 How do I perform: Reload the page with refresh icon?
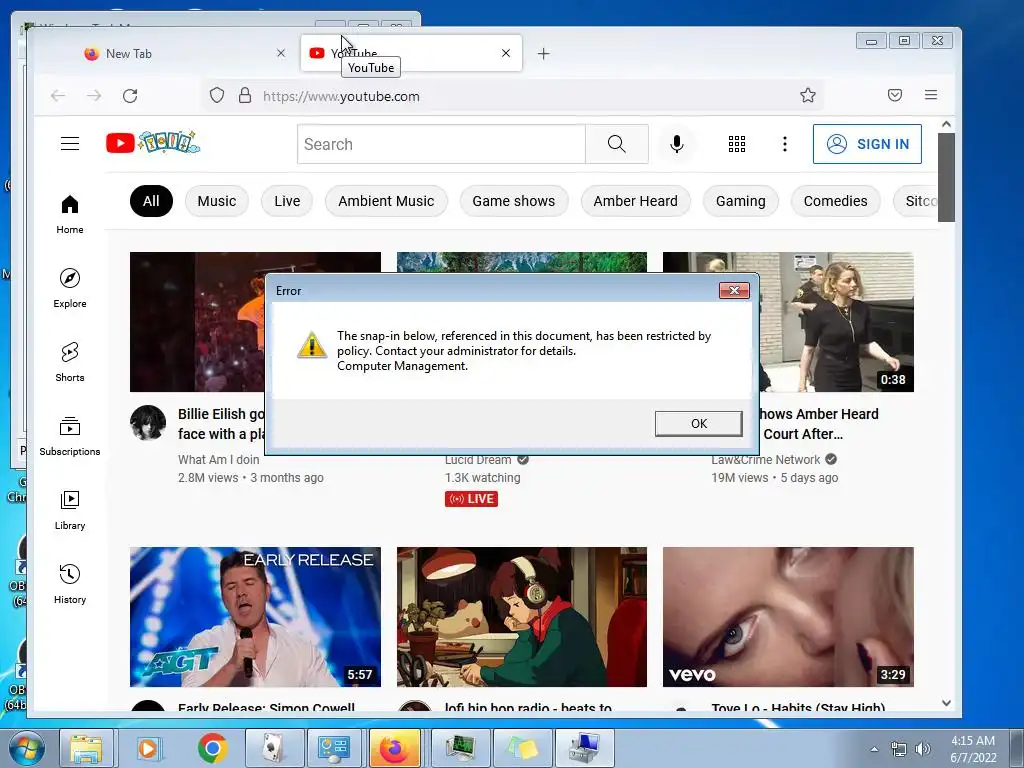tap(130, 96)
